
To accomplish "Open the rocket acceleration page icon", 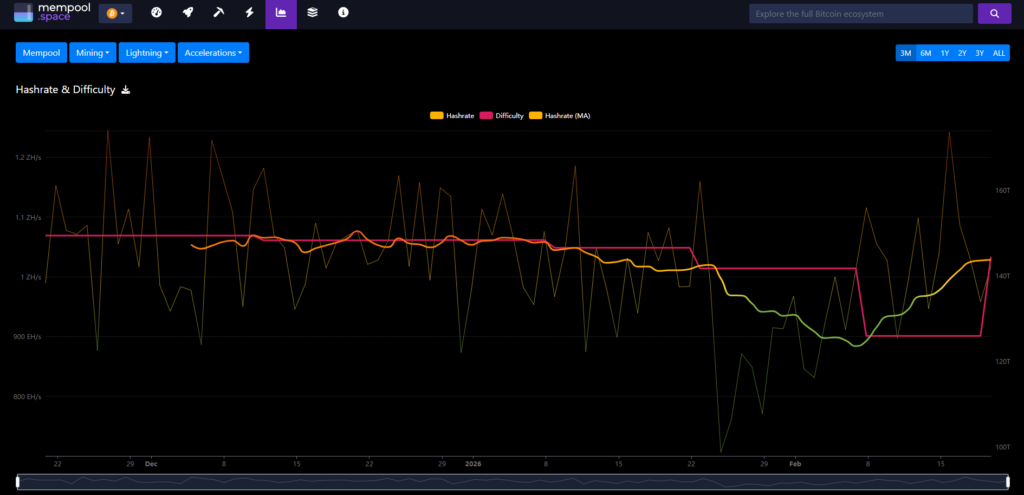I will click(x=187, y=13).
